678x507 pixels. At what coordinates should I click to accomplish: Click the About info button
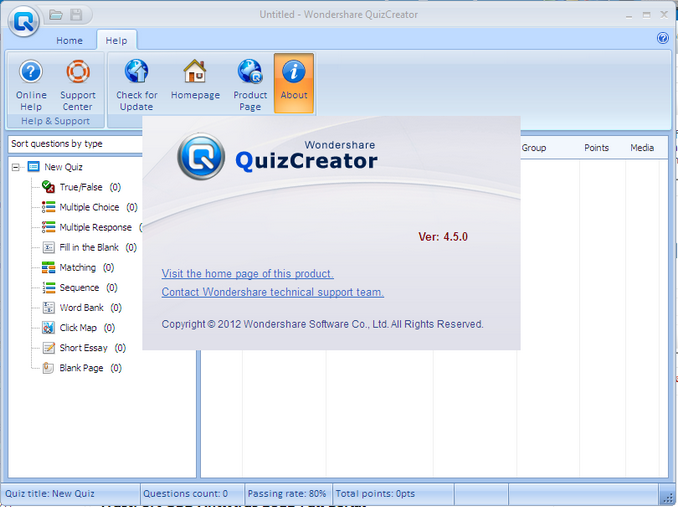tap(294, 83)
